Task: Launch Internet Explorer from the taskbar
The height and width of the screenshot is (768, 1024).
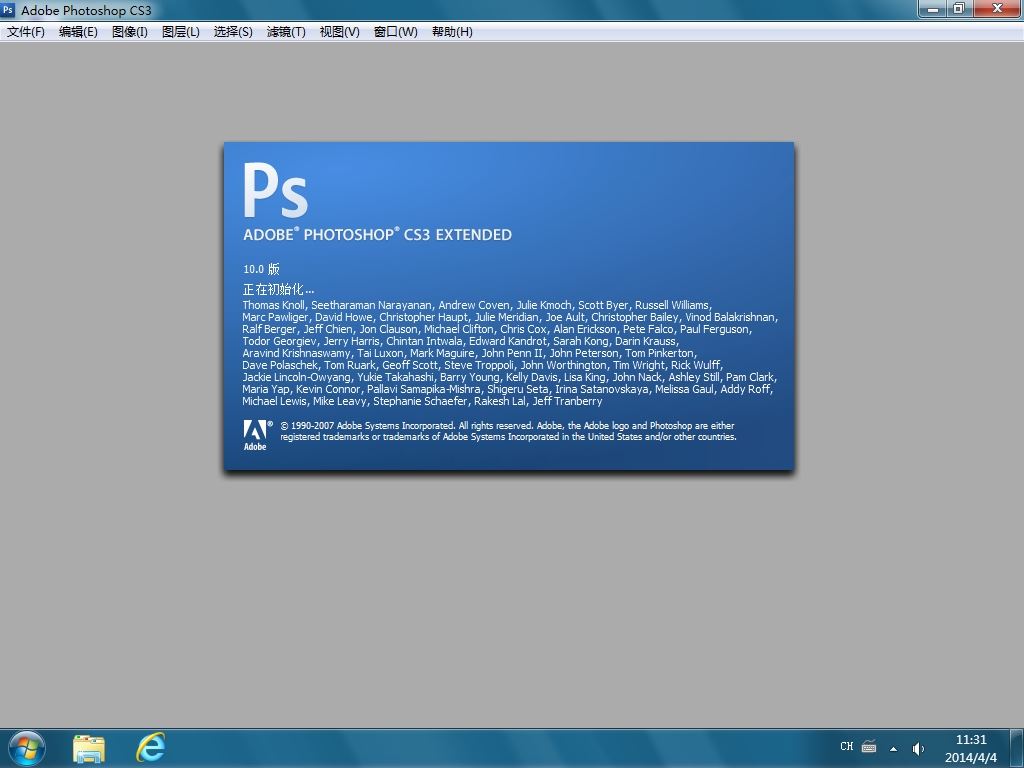Action: pos(150,747)
